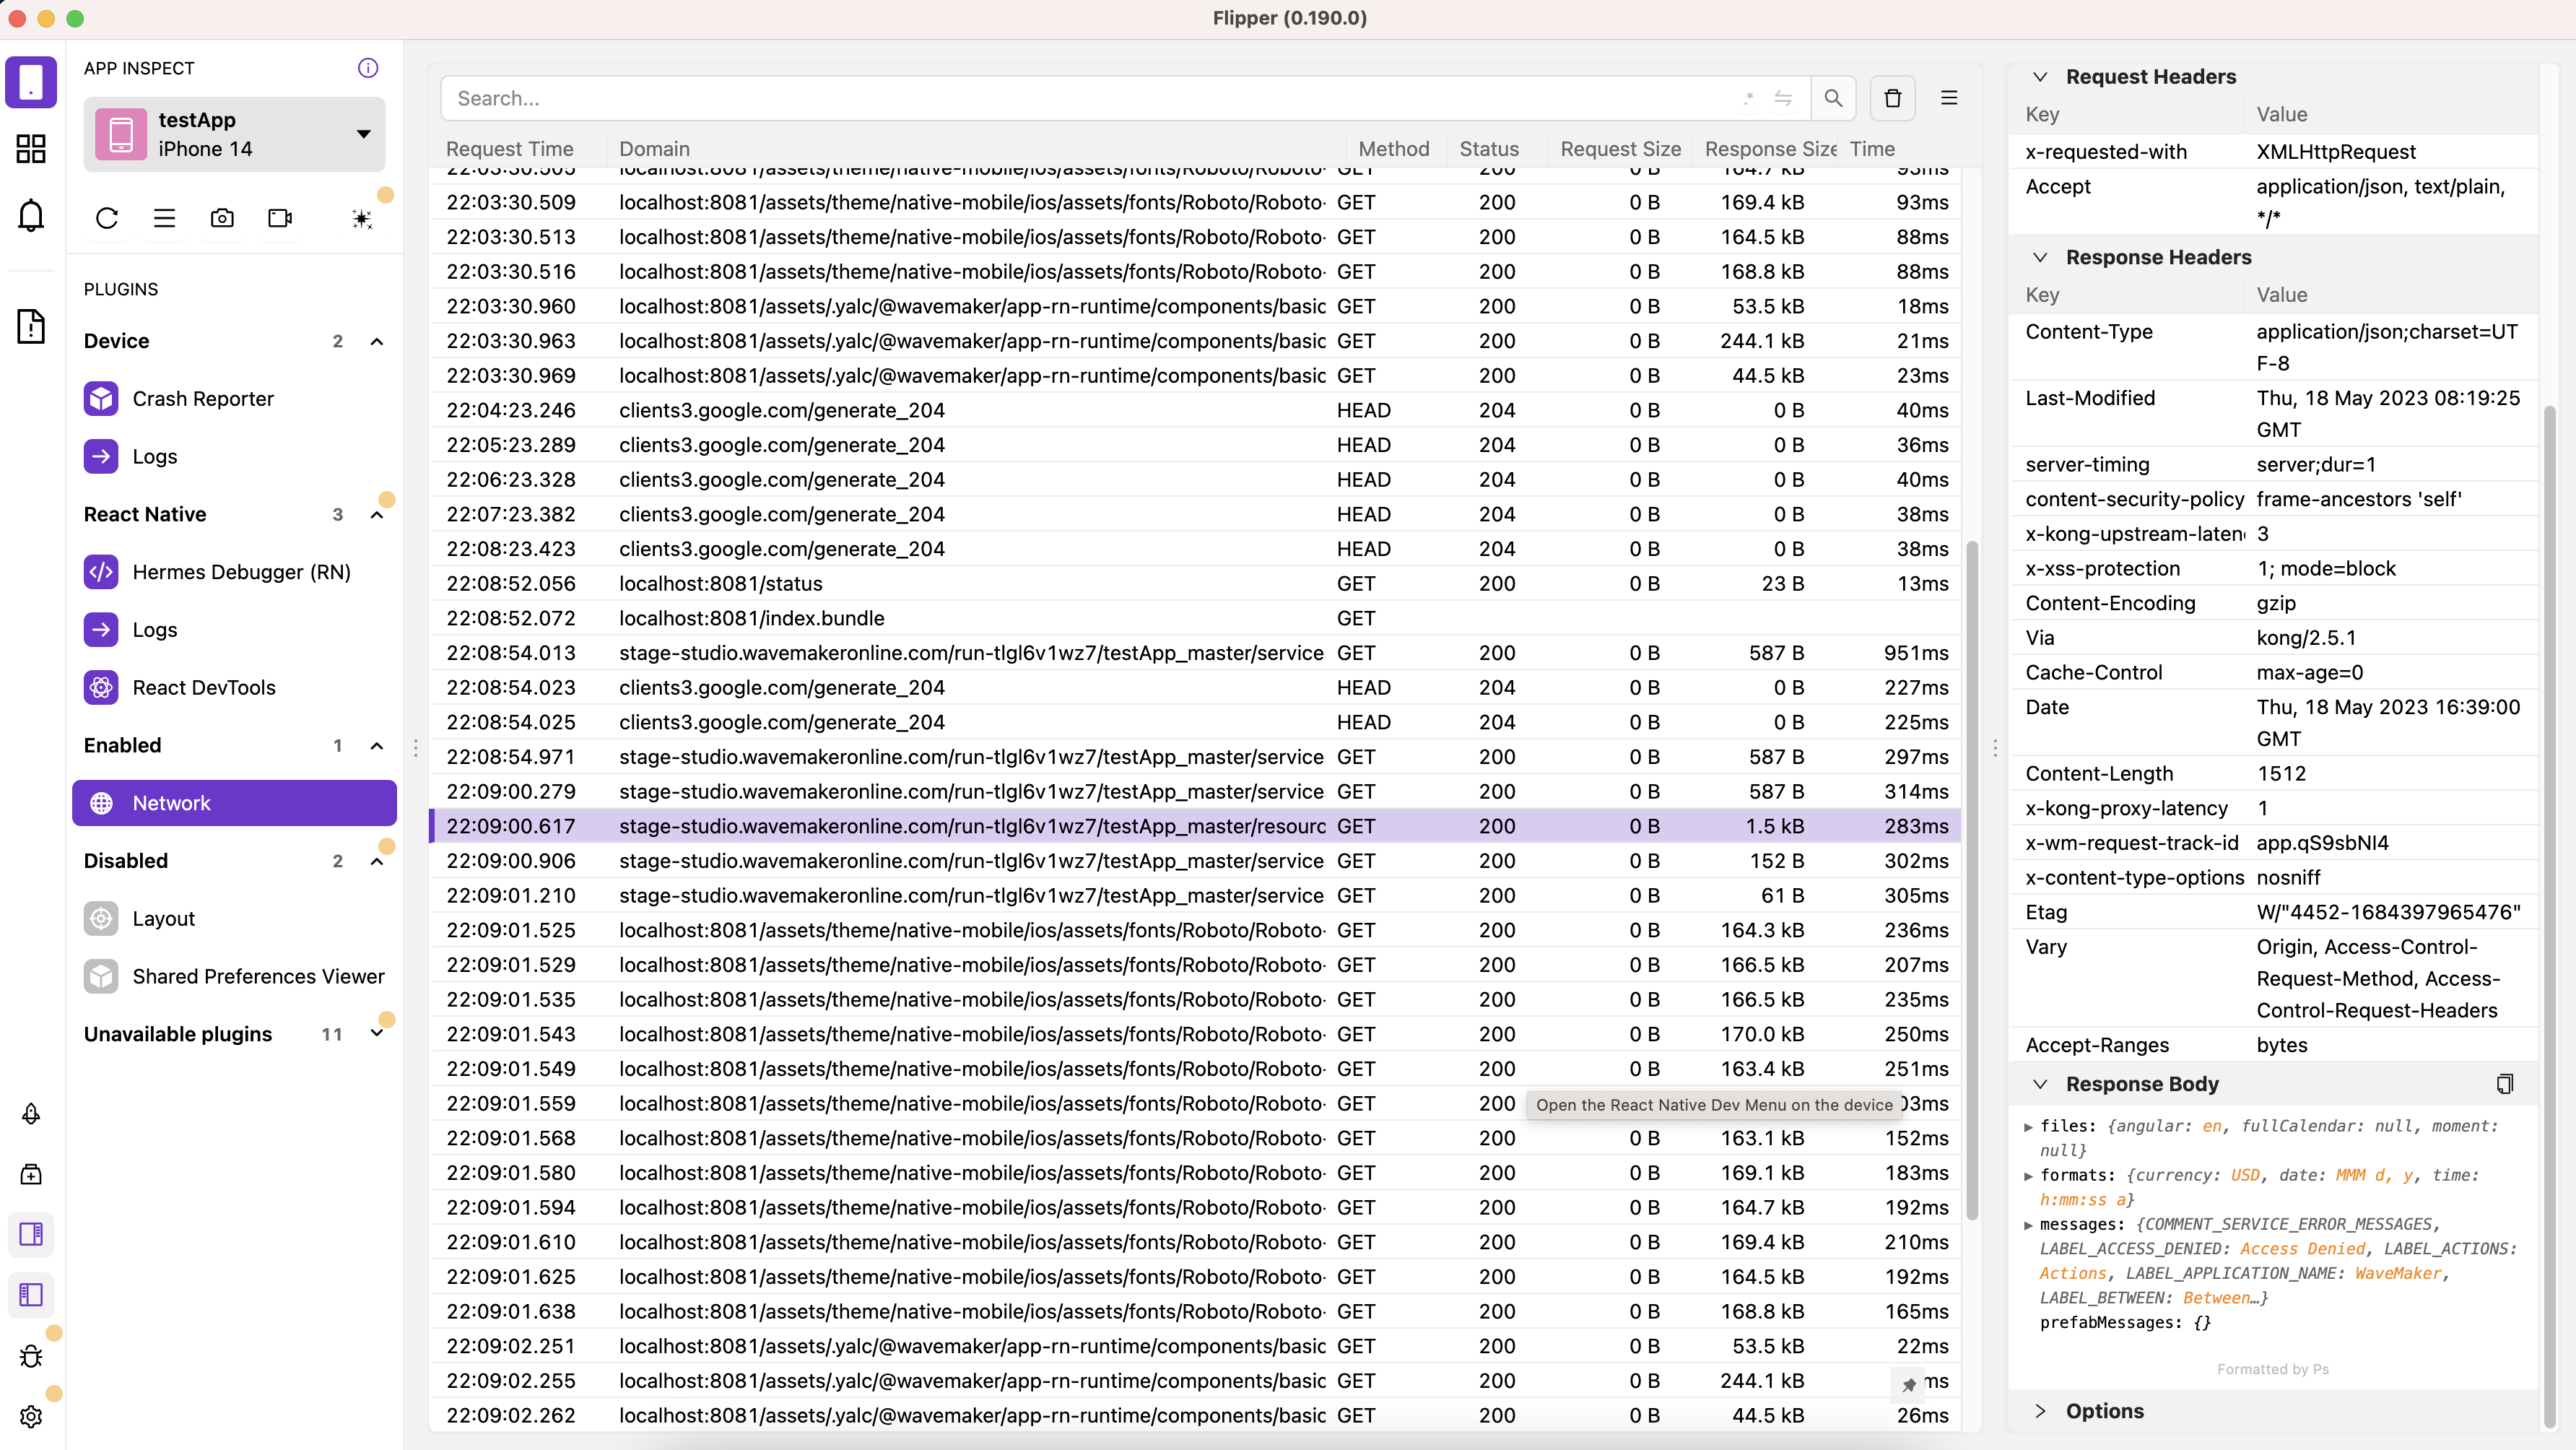Click the app inspect info icon

(x=368, y=68)
